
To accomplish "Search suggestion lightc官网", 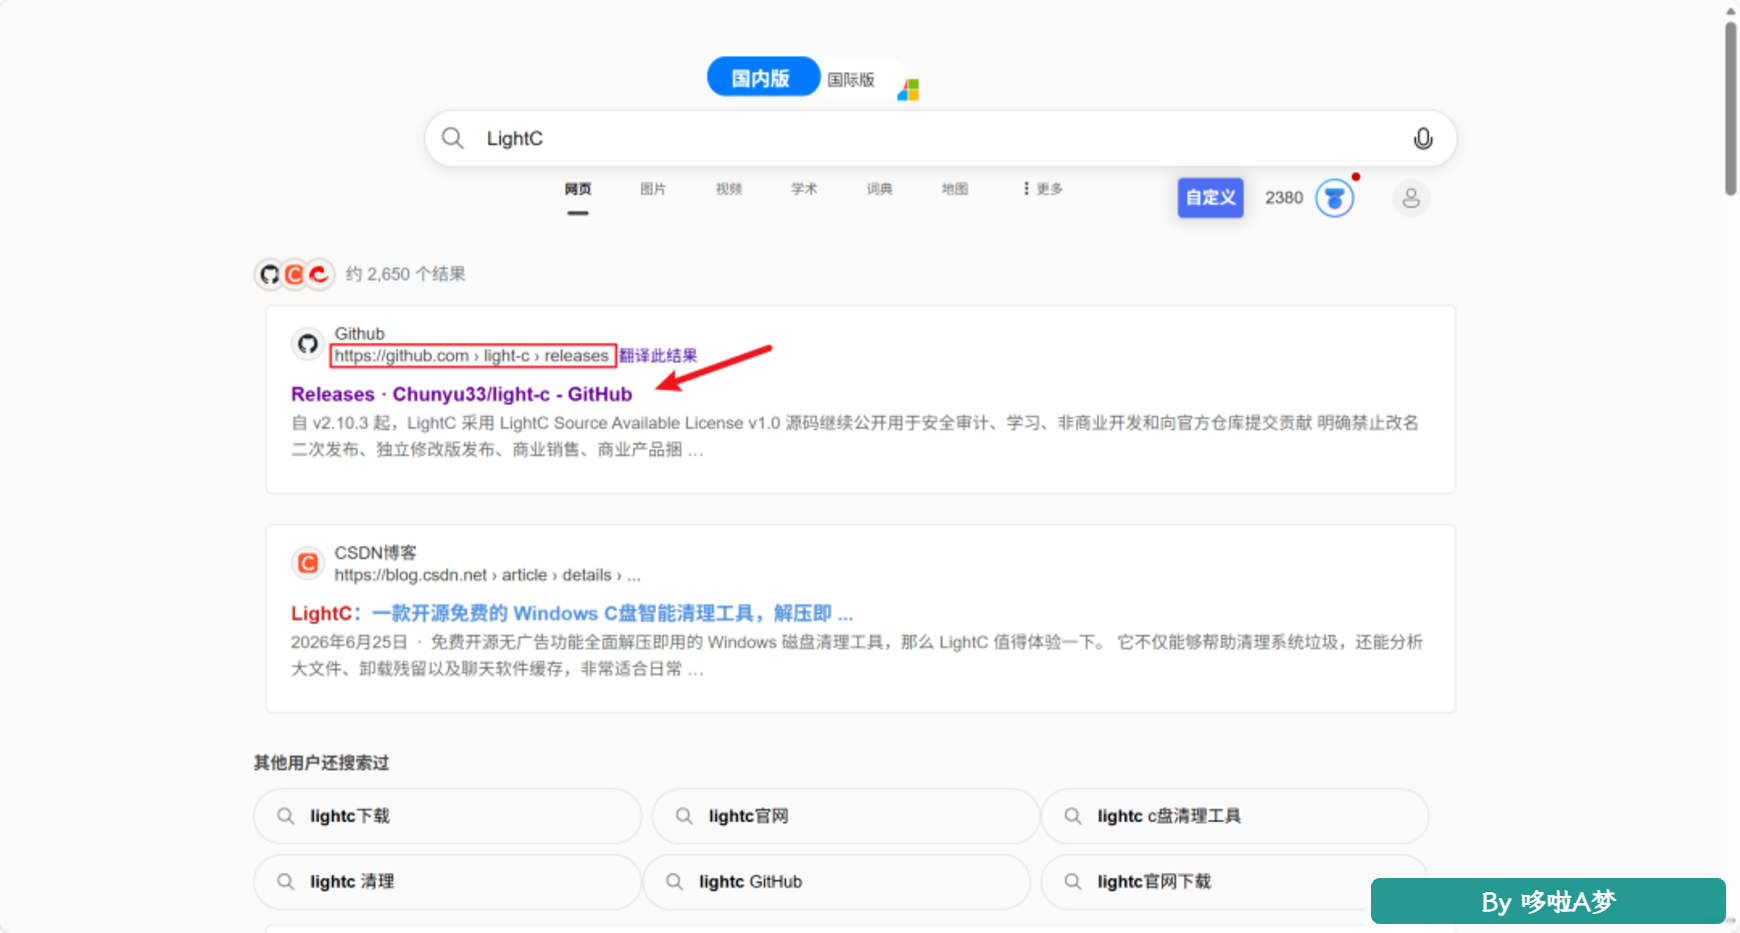I will pos(845,816).
